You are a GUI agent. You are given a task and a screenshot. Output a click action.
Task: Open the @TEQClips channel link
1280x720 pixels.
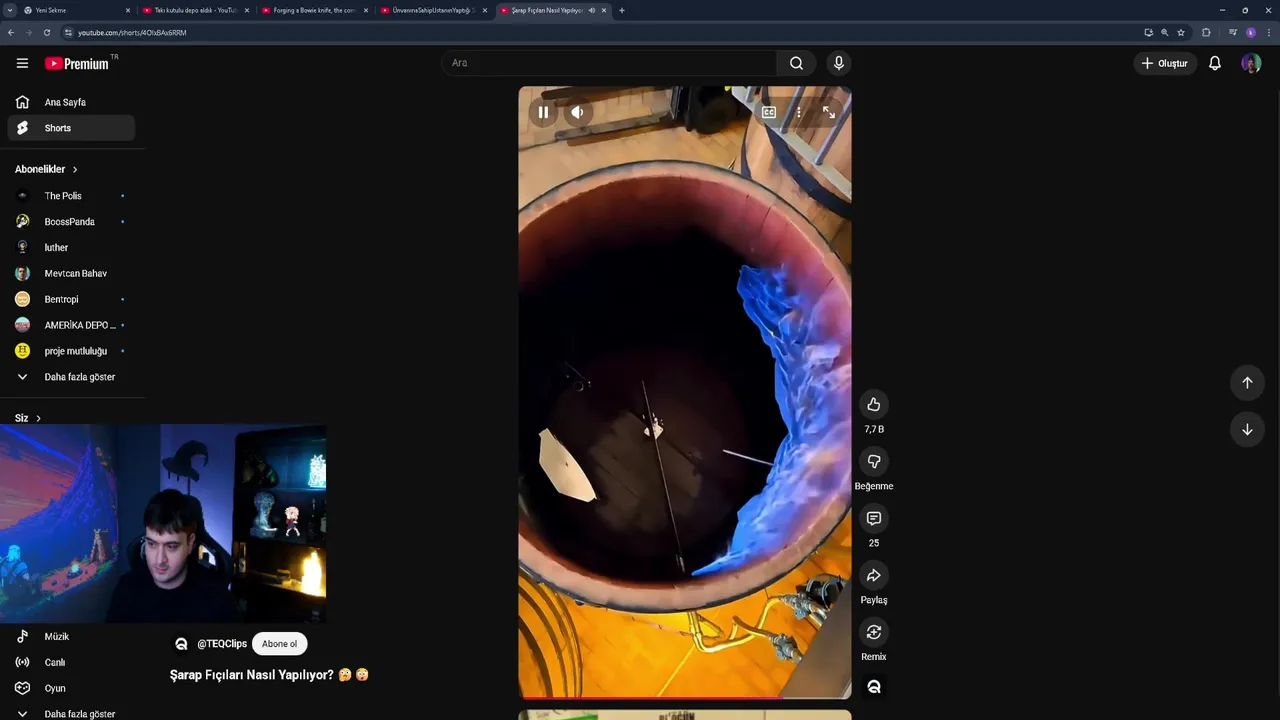tap(222, 644)
